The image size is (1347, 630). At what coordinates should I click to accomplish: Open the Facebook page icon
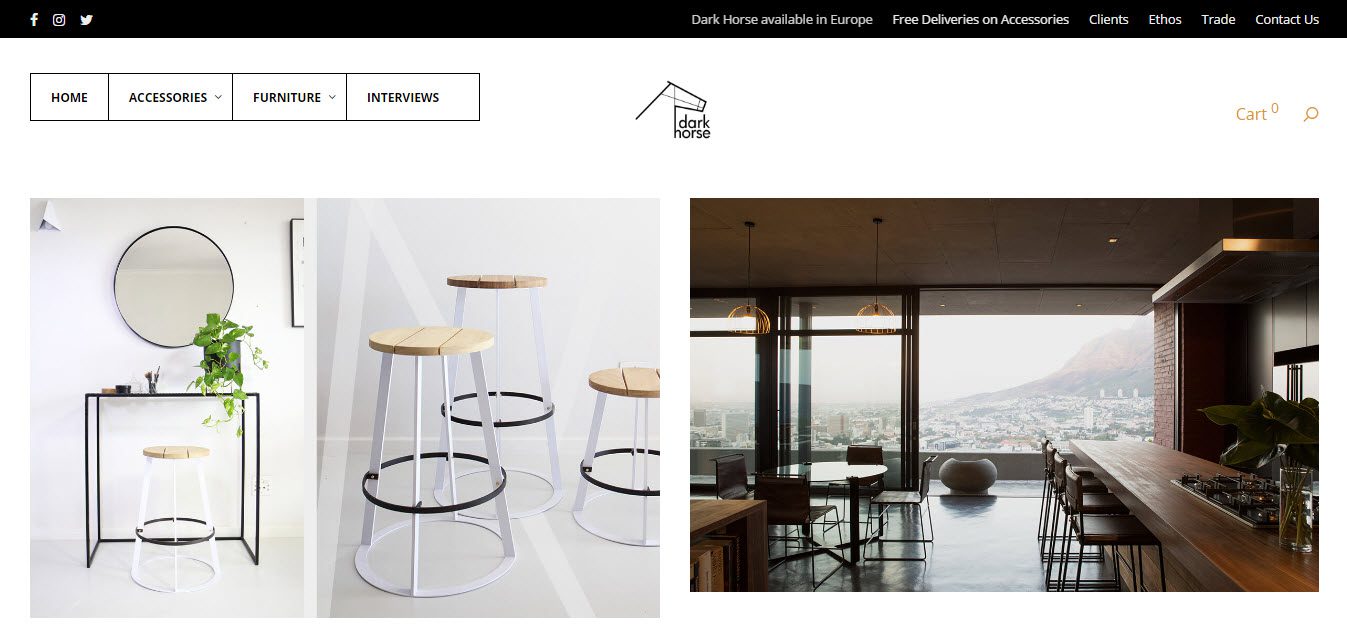(x=34, y=19)
